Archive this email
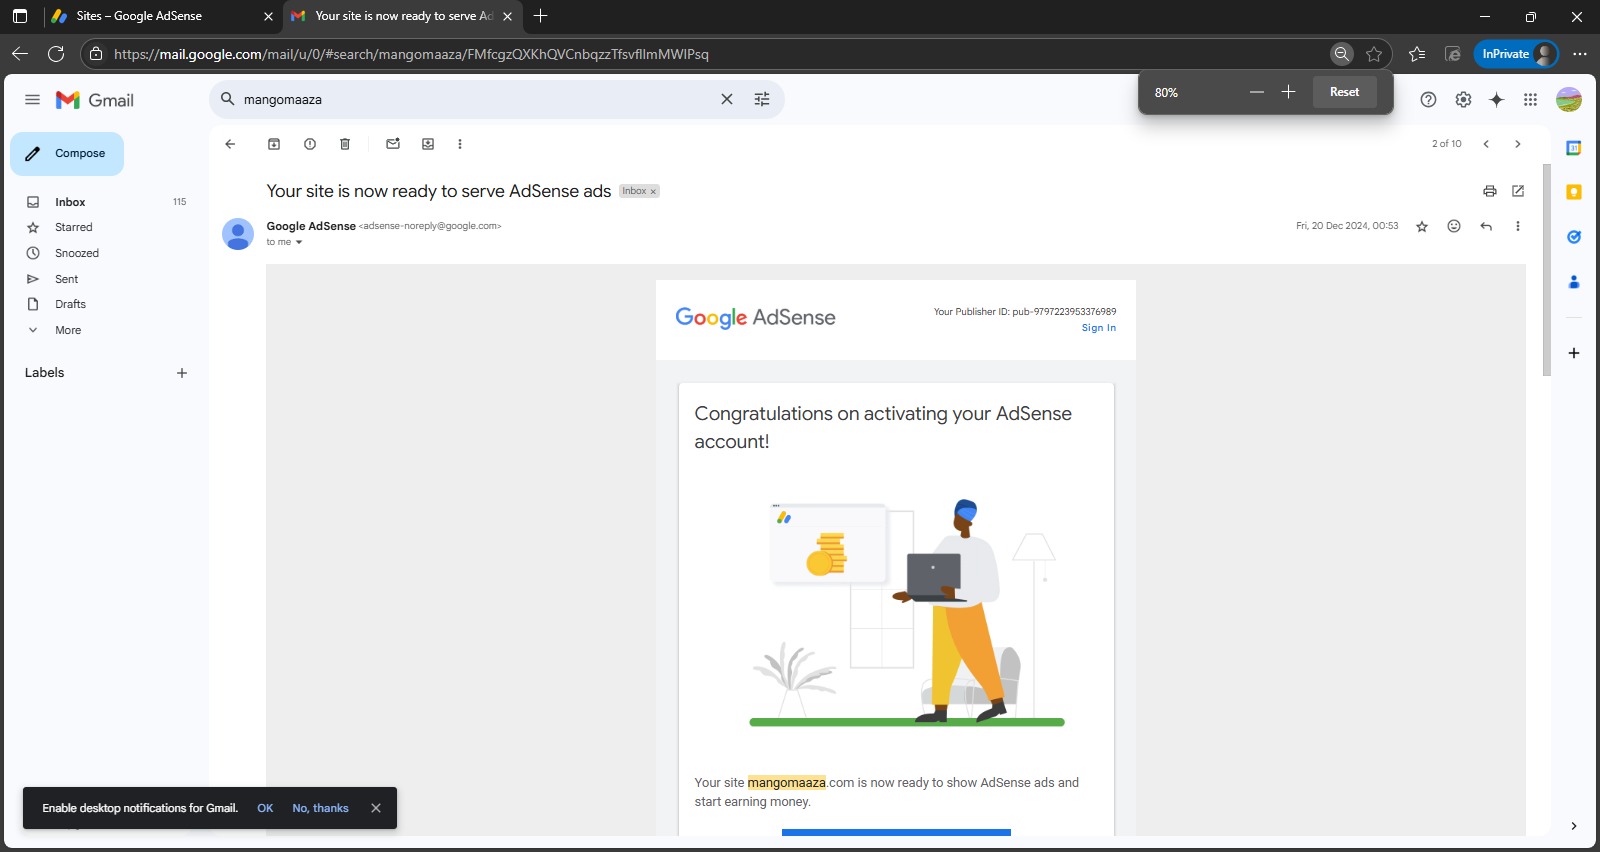This screenshot has width=1600, height=852. [x=274, y=144]
